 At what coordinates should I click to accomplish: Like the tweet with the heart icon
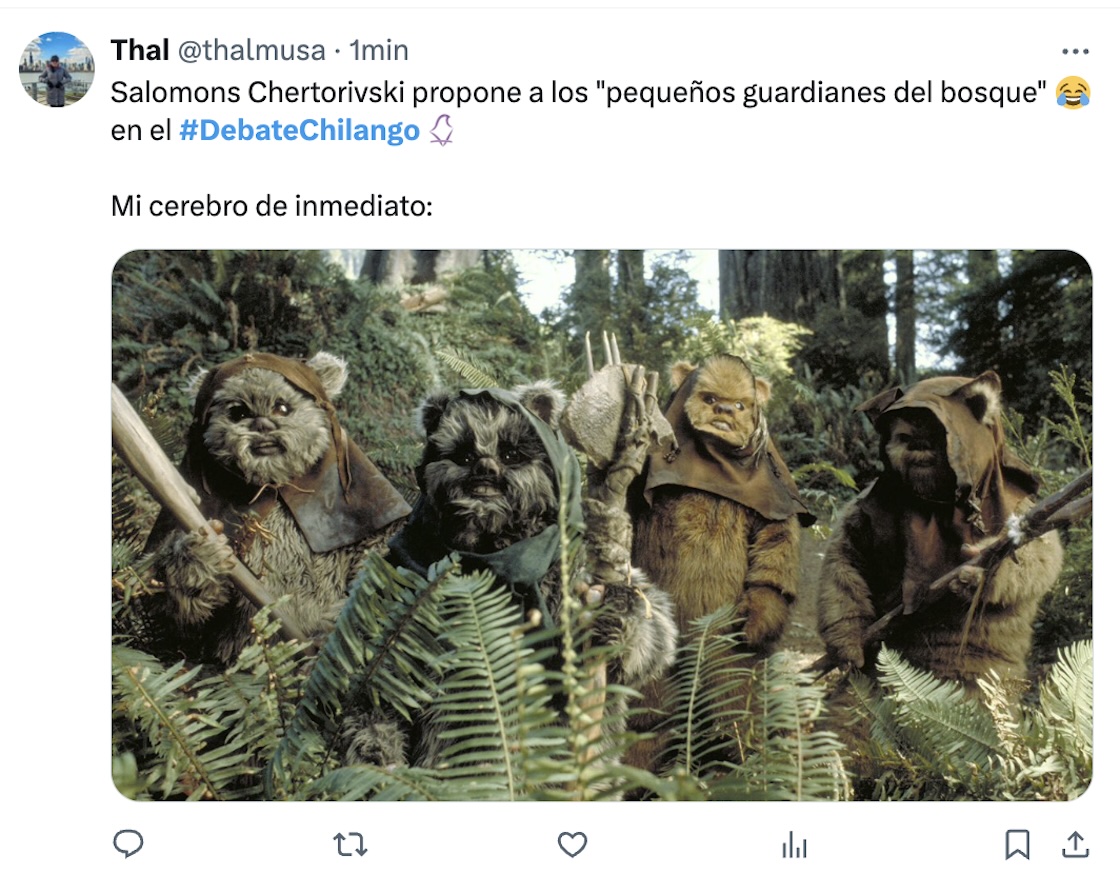pyautogui.click(x=572, y=845)
